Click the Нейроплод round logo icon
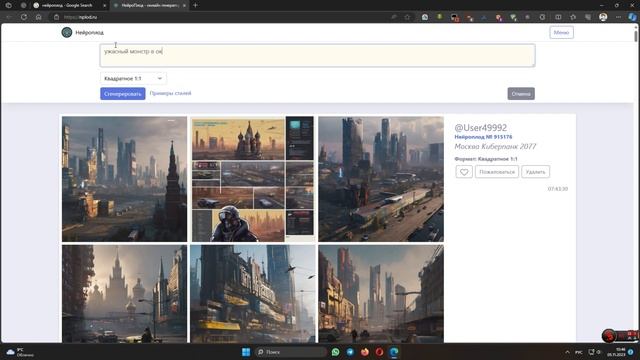The height and width of the screenshot is (360, 640). coord(67,32)
